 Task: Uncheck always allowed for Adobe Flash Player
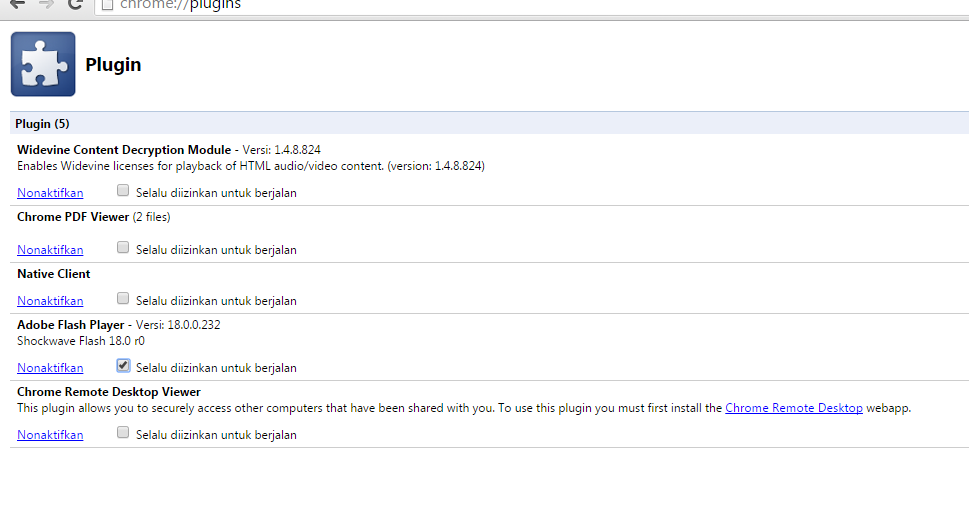click(123, 365)
